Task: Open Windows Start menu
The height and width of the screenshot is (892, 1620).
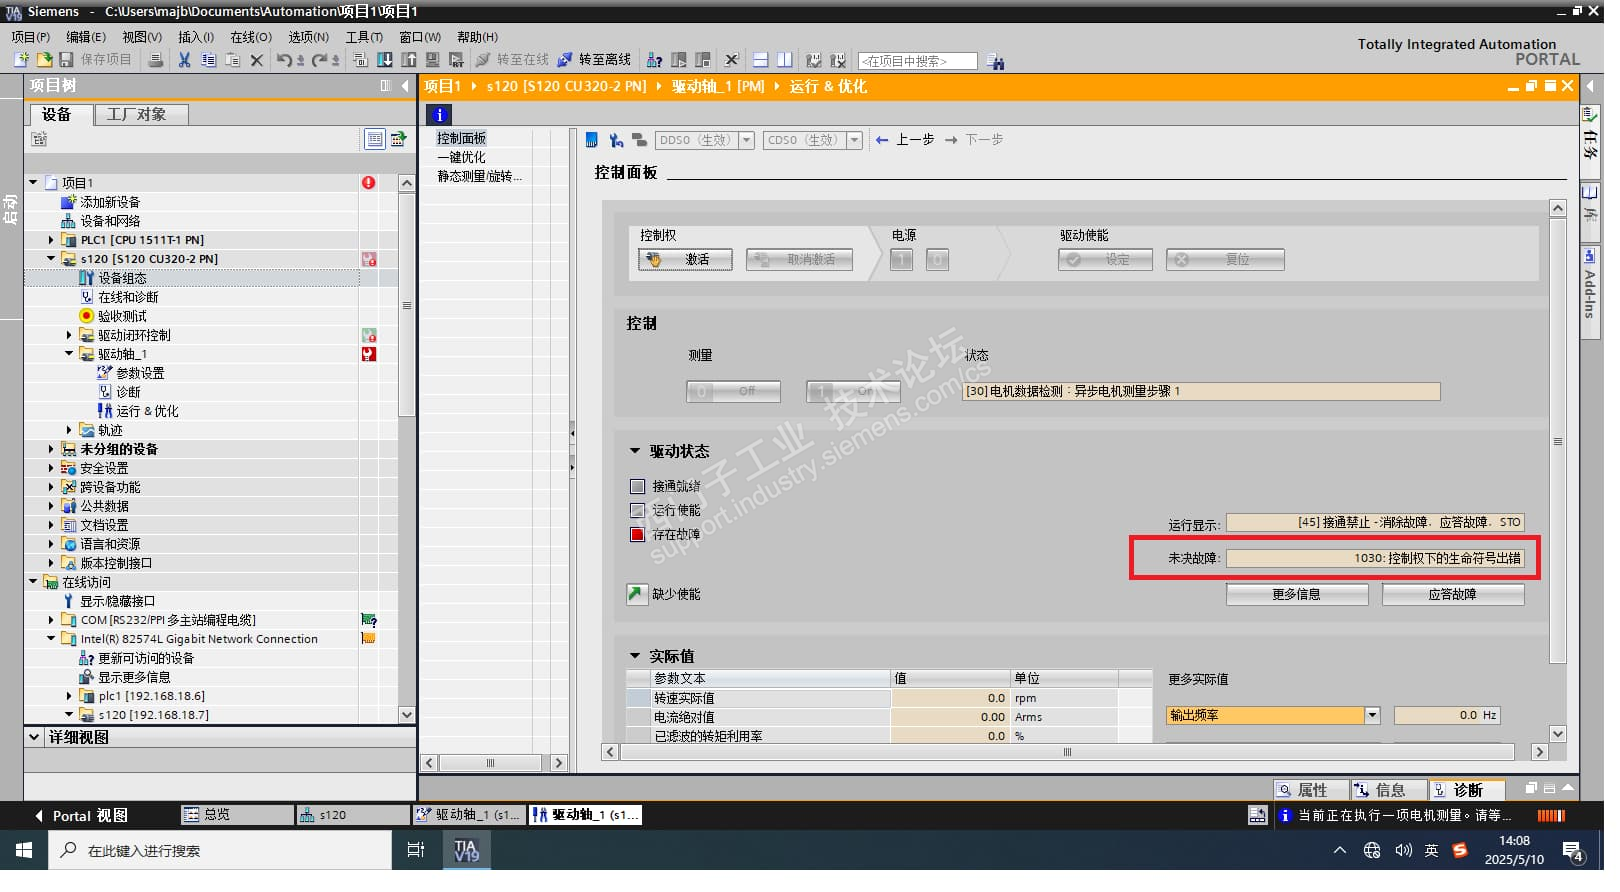Action: pos(24,850)
